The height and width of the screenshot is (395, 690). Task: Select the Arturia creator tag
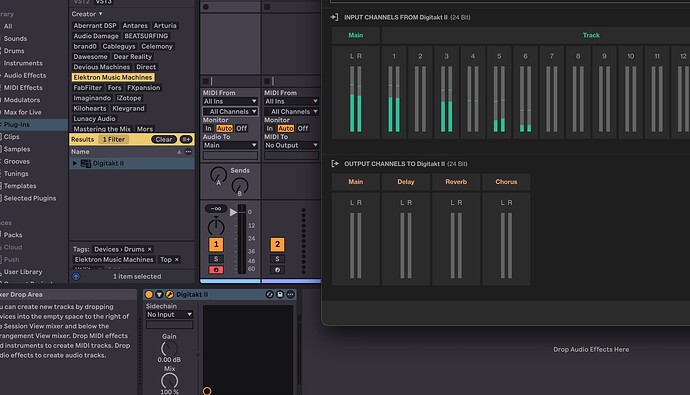pyautogui.click(x=165, y=26)
